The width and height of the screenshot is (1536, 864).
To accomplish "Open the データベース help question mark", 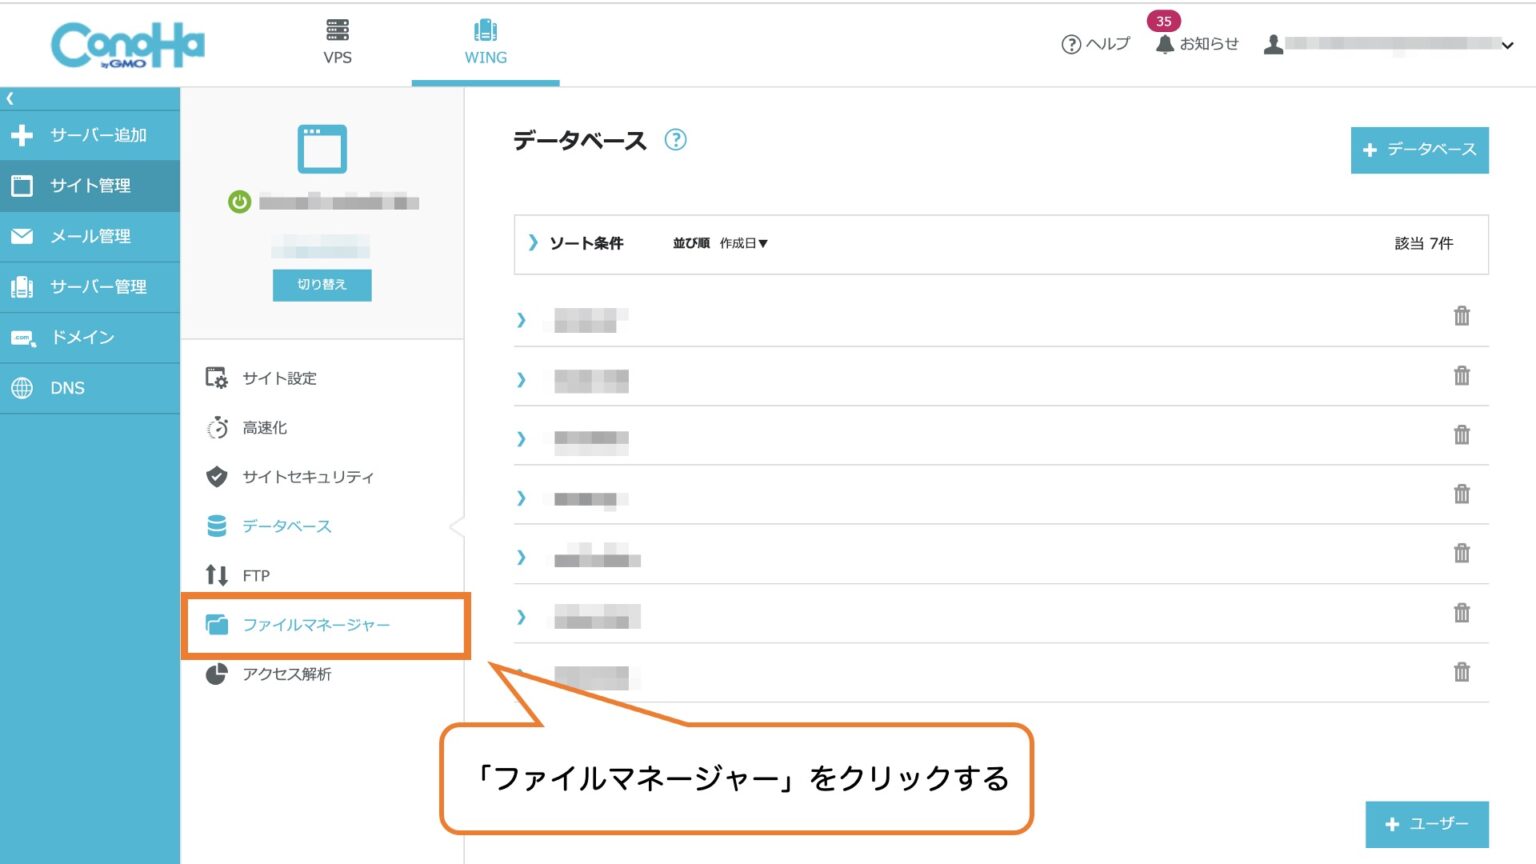I will point(676,140).
